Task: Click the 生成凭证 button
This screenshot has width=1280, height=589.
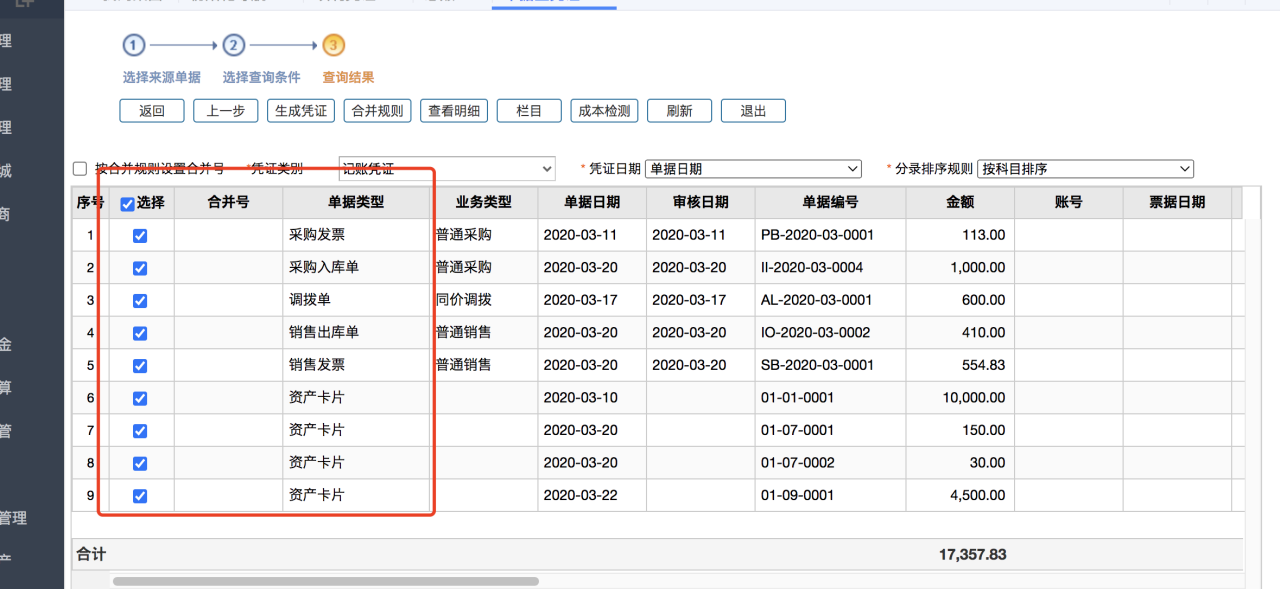Action: click(x=301, y=111)
